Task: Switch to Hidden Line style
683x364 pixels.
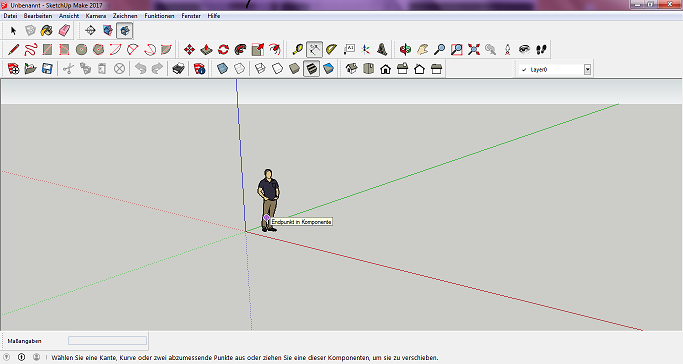Action: click(x=277, y=69)
